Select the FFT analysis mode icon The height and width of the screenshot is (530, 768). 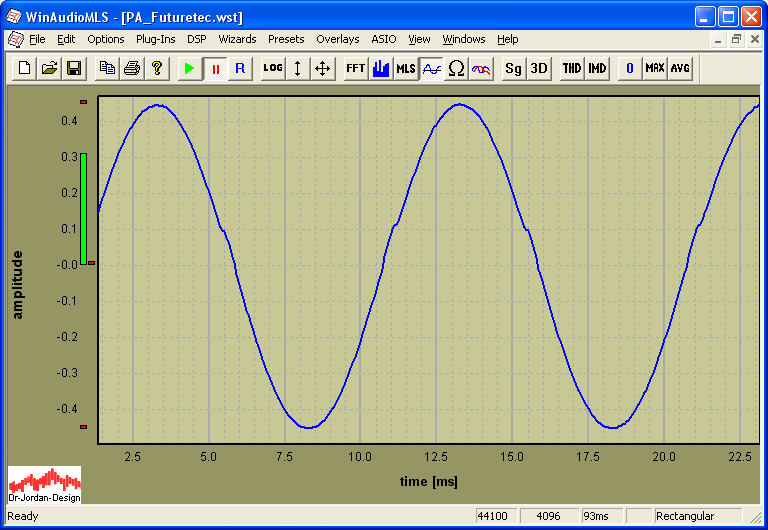(355, 68)
